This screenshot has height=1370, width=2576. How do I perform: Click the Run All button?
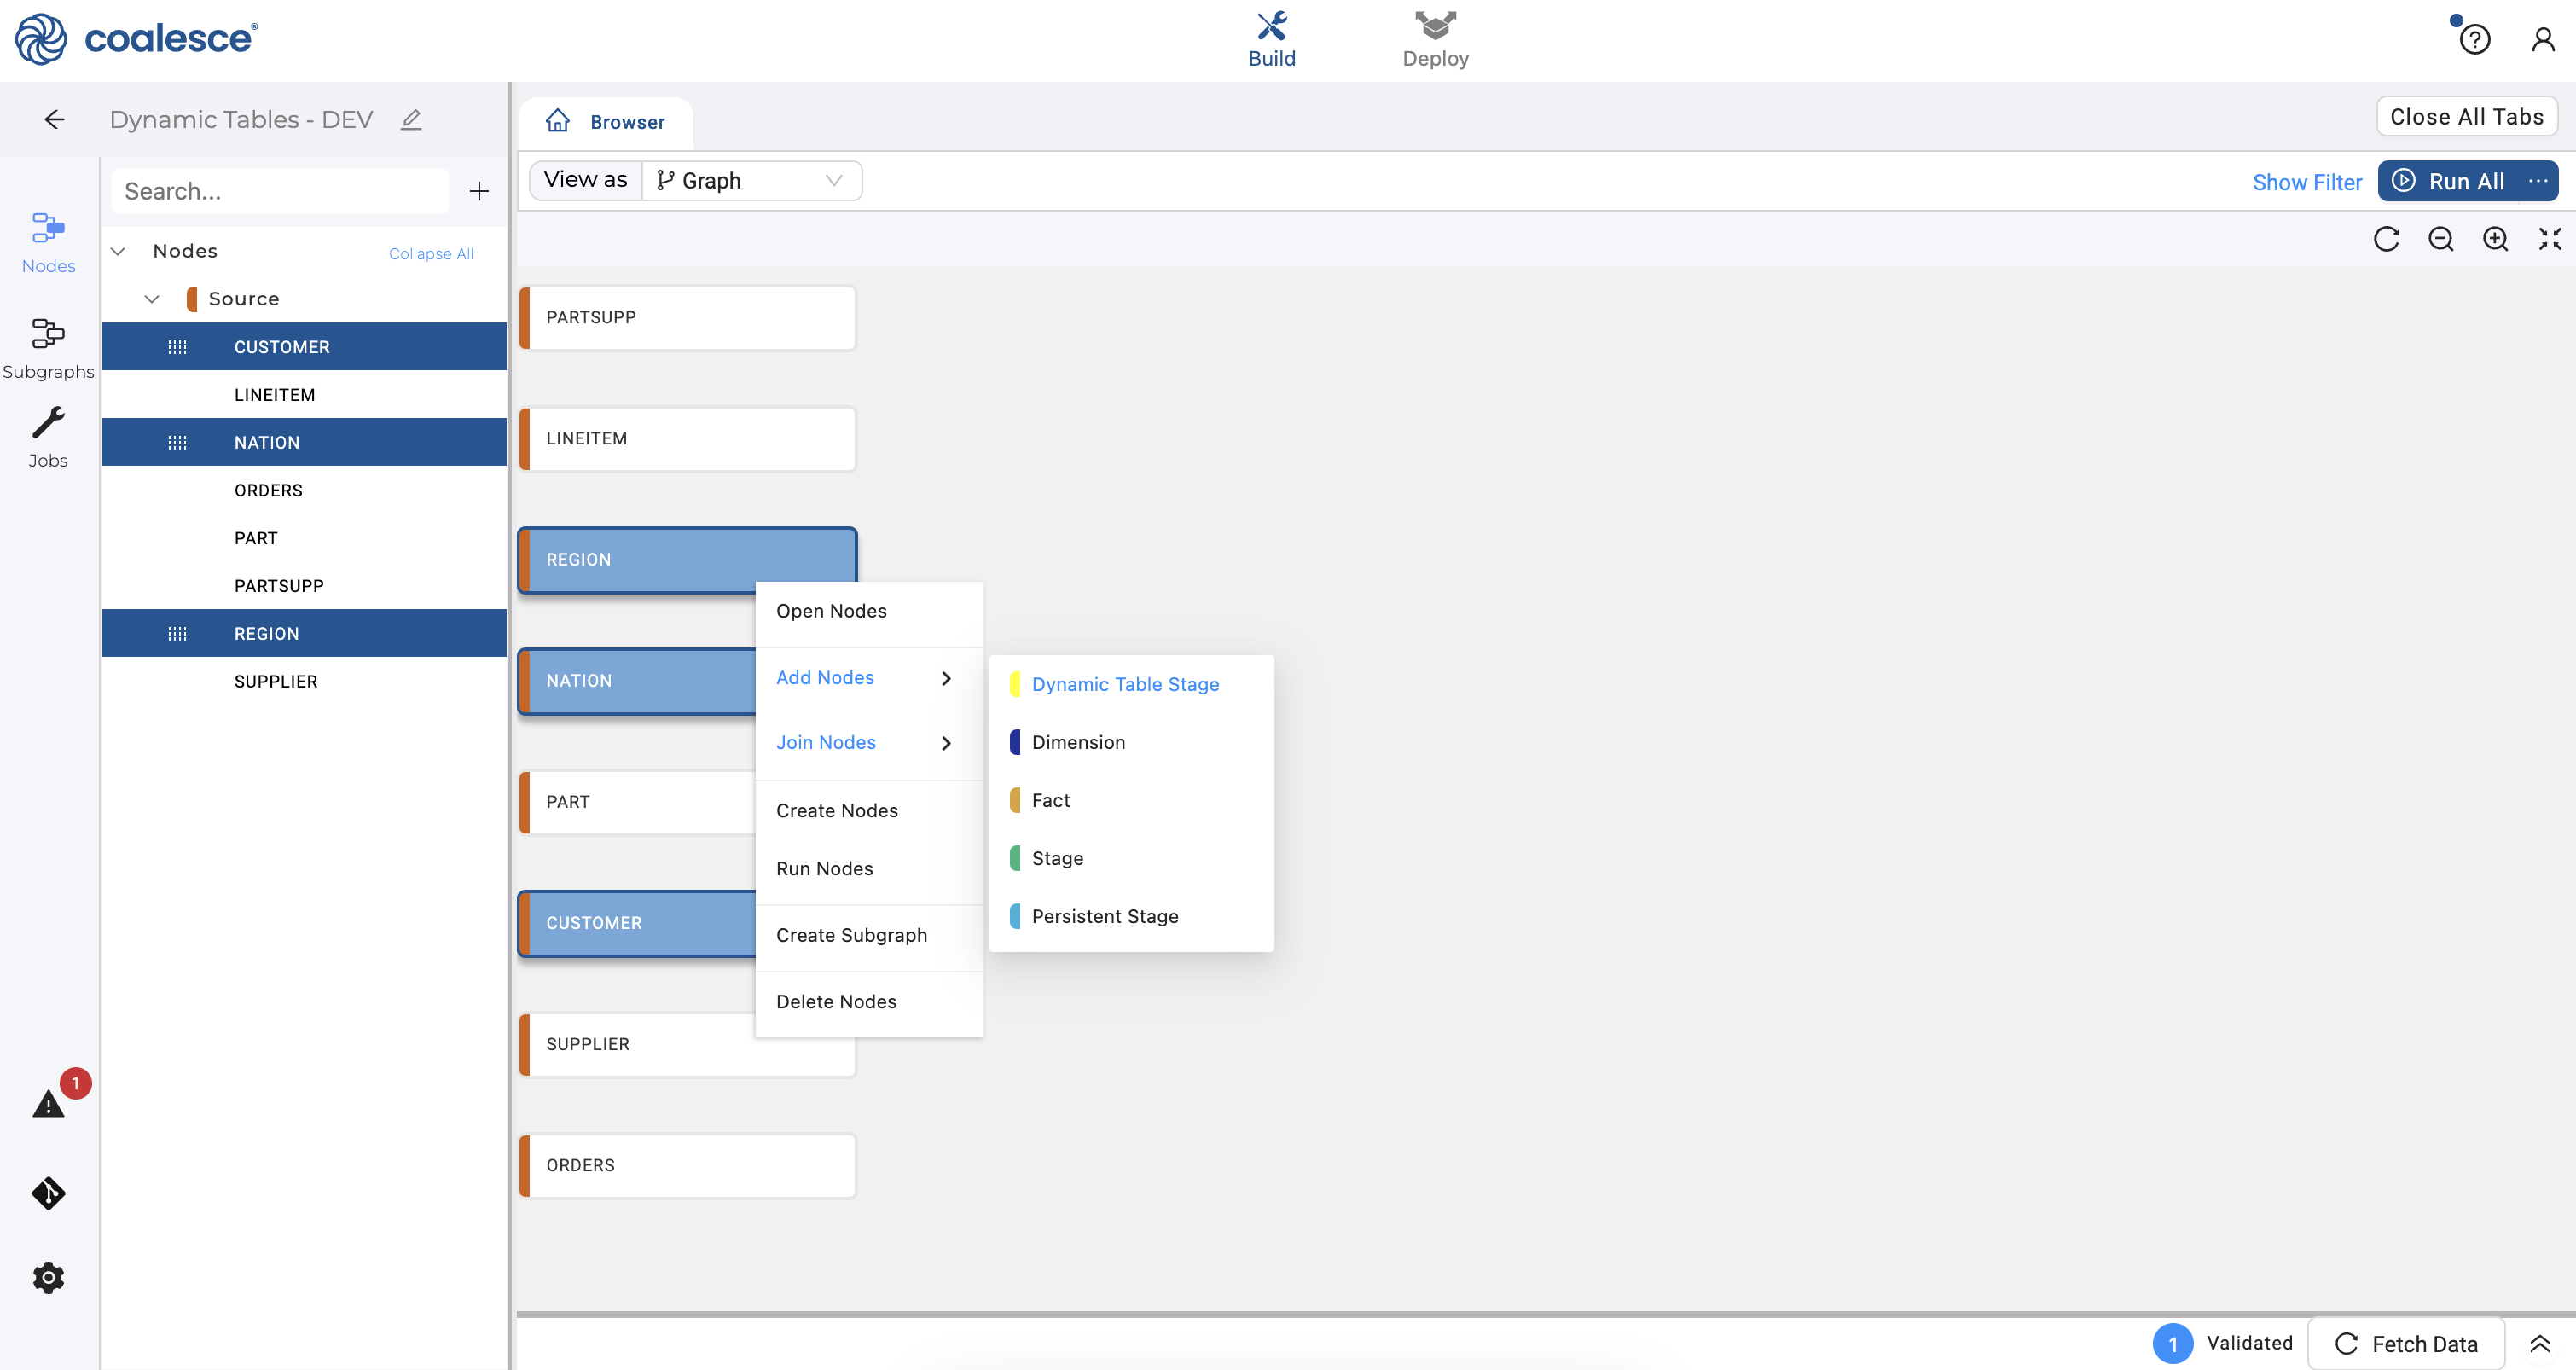[2452, 181]
